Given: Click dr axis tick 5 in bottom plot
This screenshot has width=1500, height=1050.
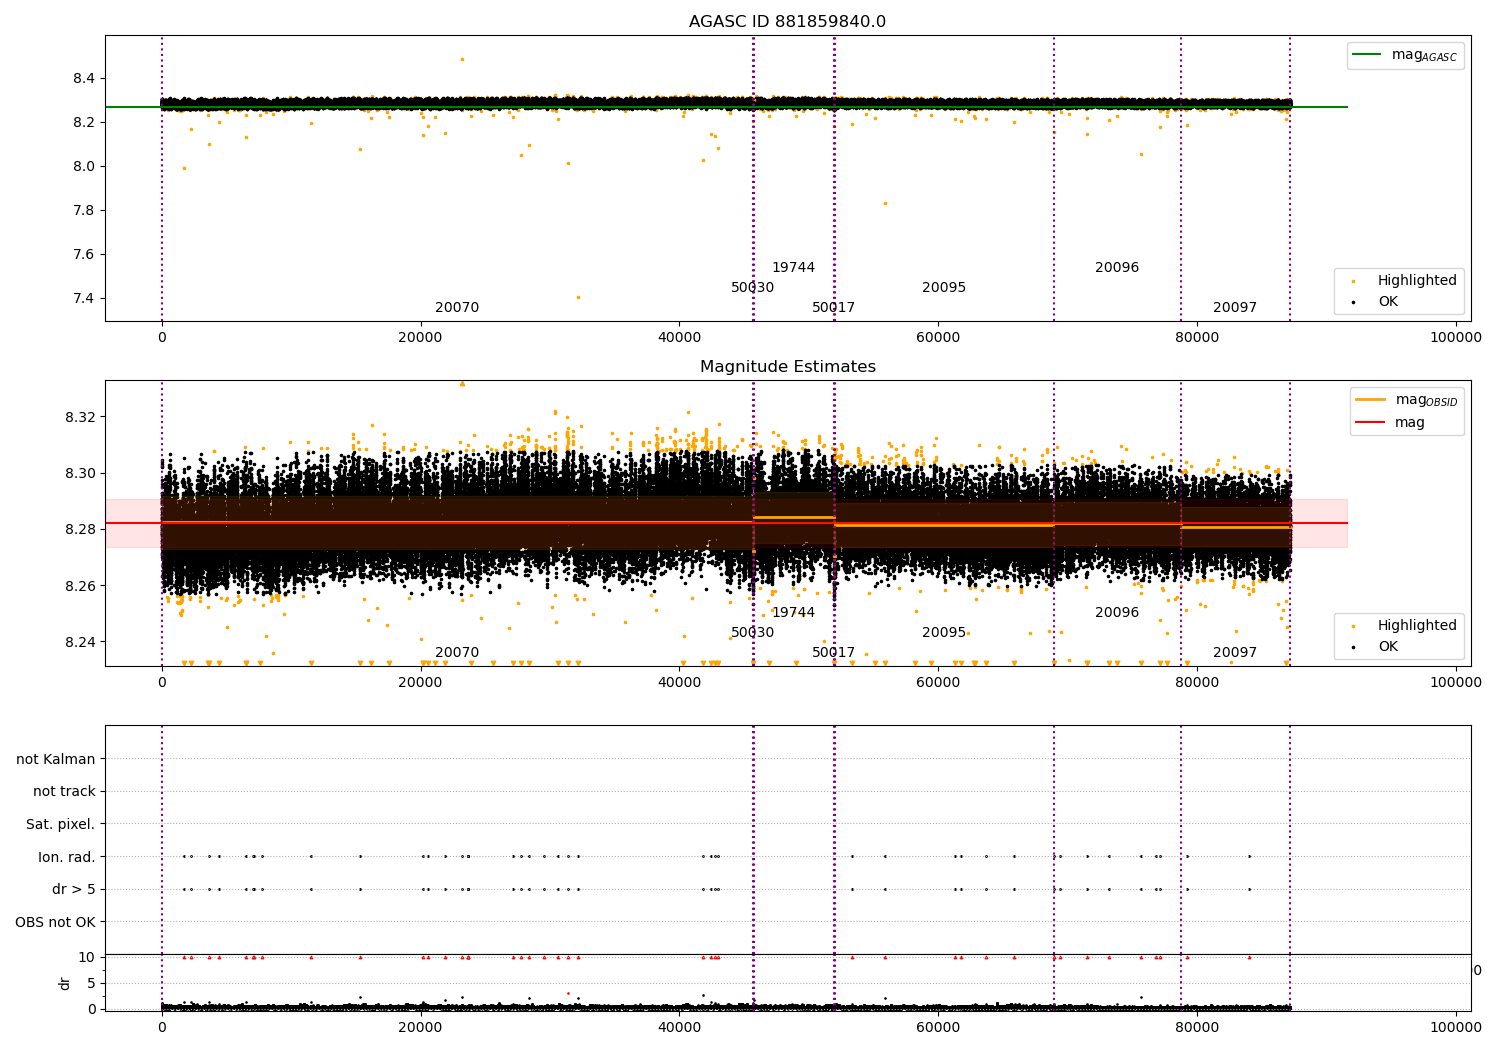Looking at the screenshot, I should [x=92, y=984].
